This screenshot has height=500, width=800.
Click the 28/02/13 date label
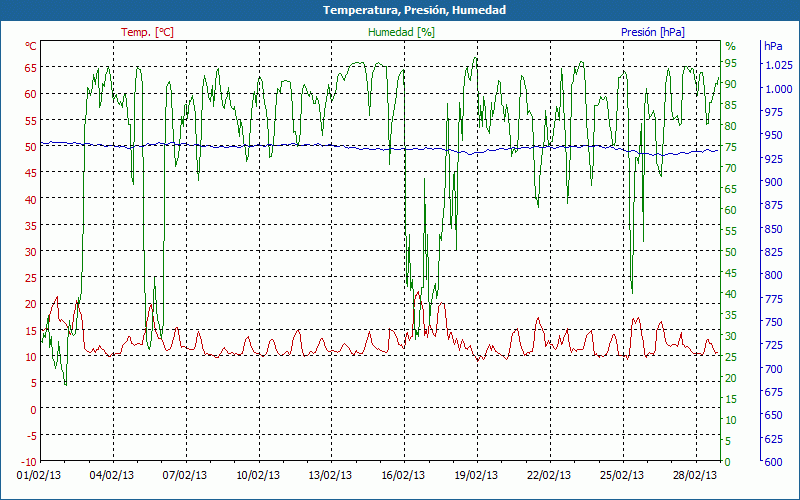tap(695, 476)
